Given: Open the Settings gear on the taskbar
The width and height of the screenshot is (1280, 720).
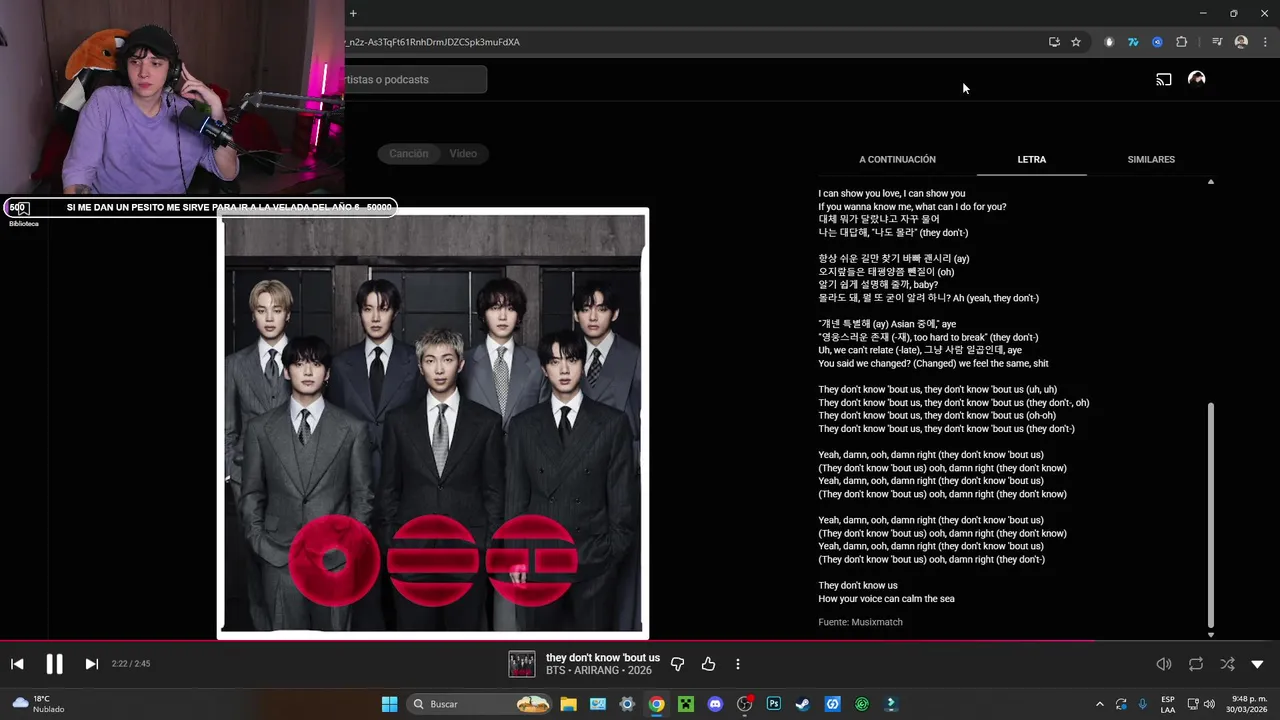Looking at the screenshot, I should [627, 704].
